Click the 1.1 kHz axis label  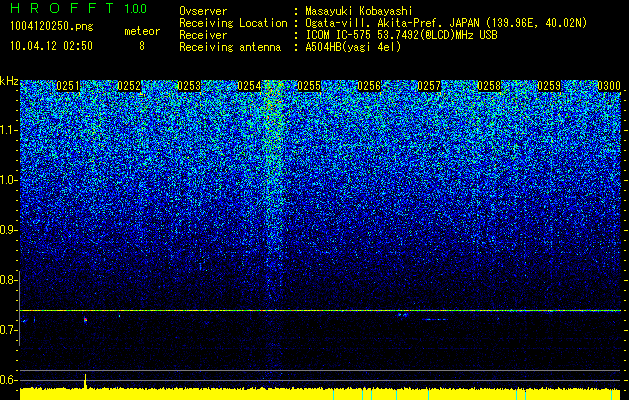[9, 130]
